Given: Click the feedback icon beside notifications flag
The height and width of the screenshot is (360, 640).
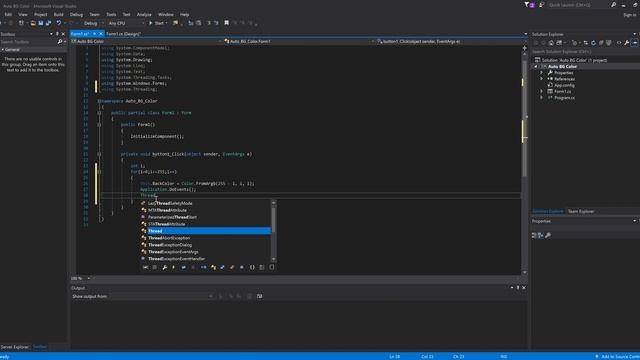Looking at the screenshot, I should 542,5.
